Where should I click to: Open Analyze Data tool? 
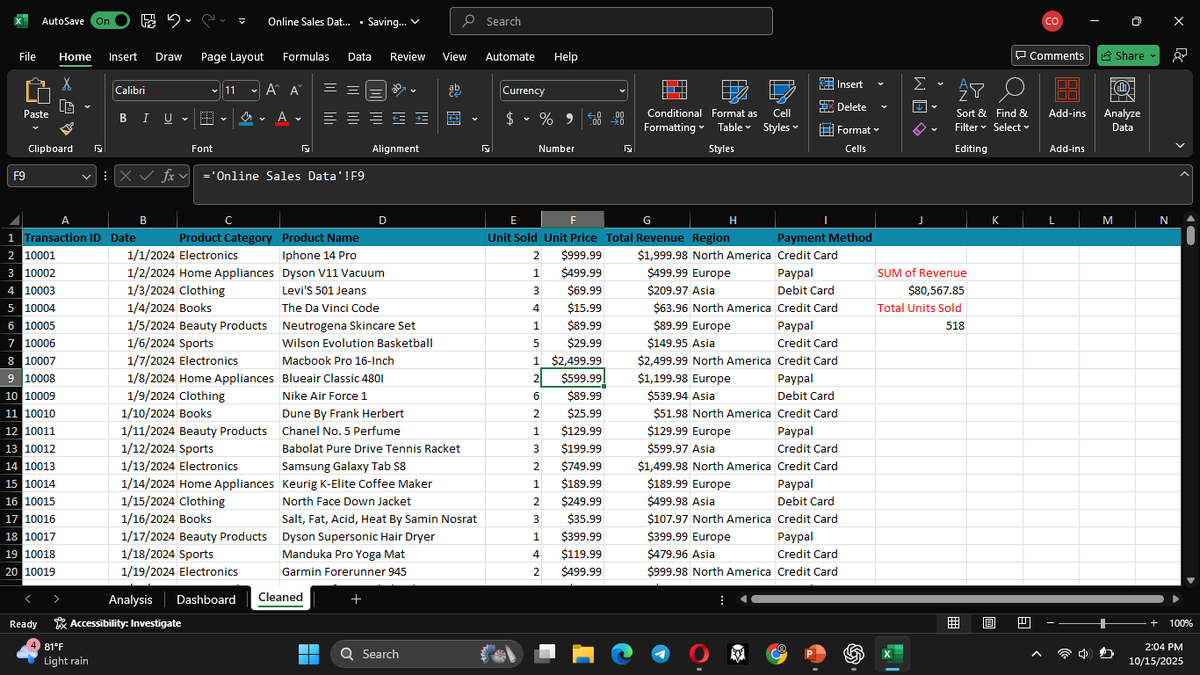[x=1123, y=106]
